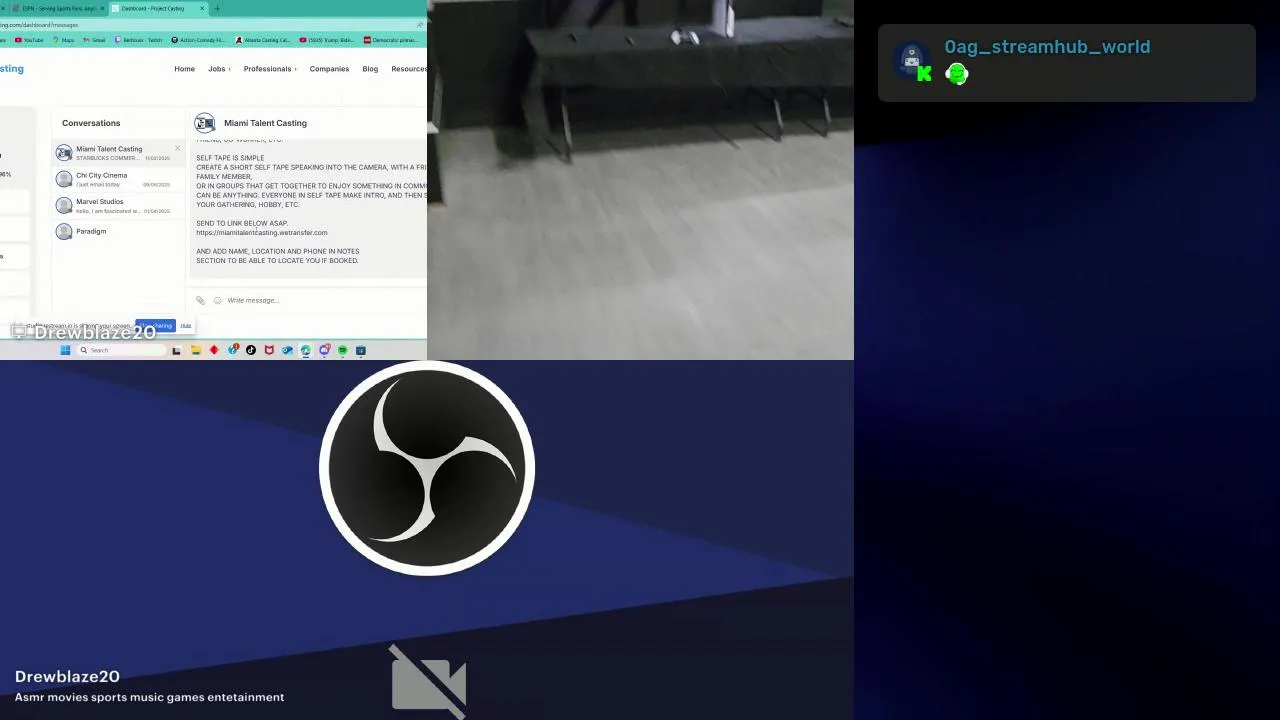Open Spotify from the taskbar
The height and width of the screenshot is (720, 1280).
point(342,350)
